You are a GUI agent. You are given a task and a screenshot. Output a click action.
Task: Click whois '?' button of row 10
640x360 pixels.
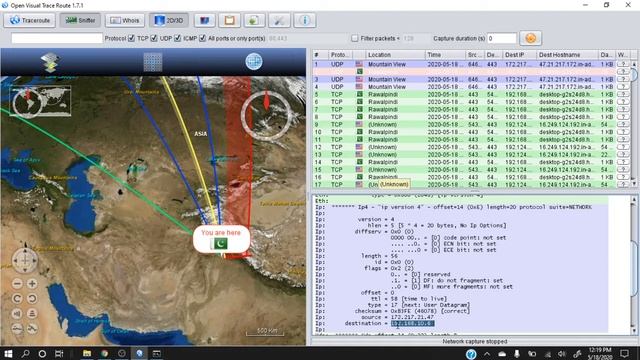point(623,132)
